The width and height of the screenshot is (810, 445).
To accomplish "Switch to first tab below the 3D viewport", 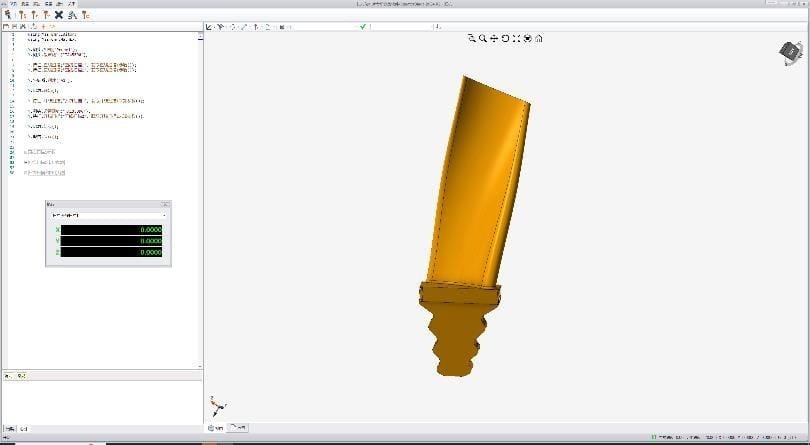I will [x=215, y=428].
